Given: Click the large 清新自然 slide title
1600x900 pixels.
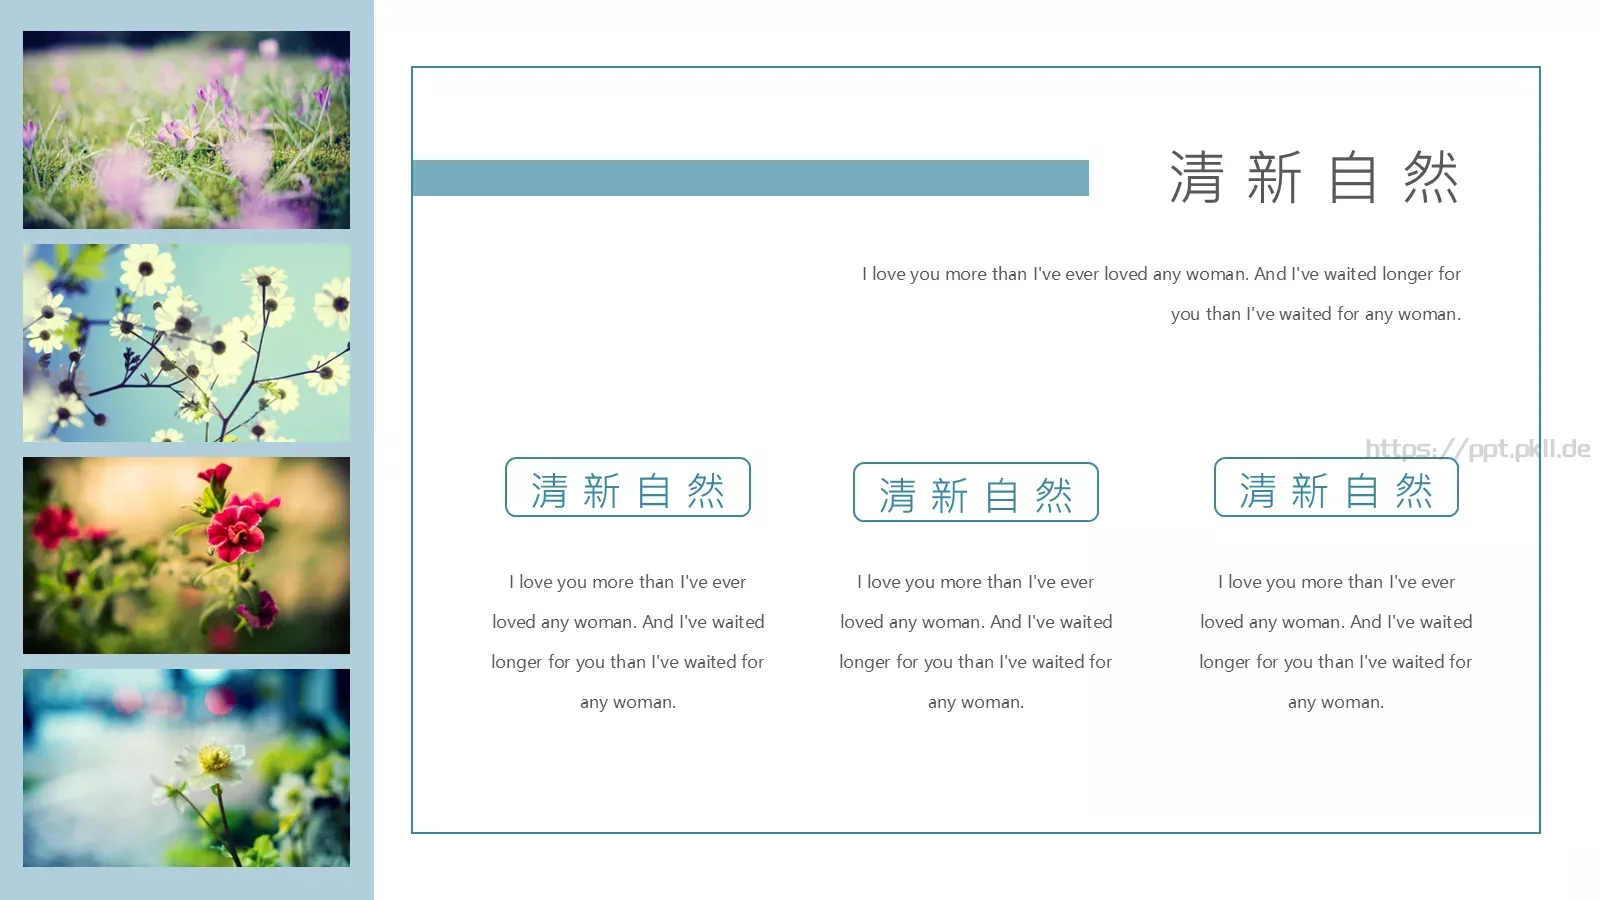Looking at the screenshot, I should pyautogui.click(x=1314, y=178).
